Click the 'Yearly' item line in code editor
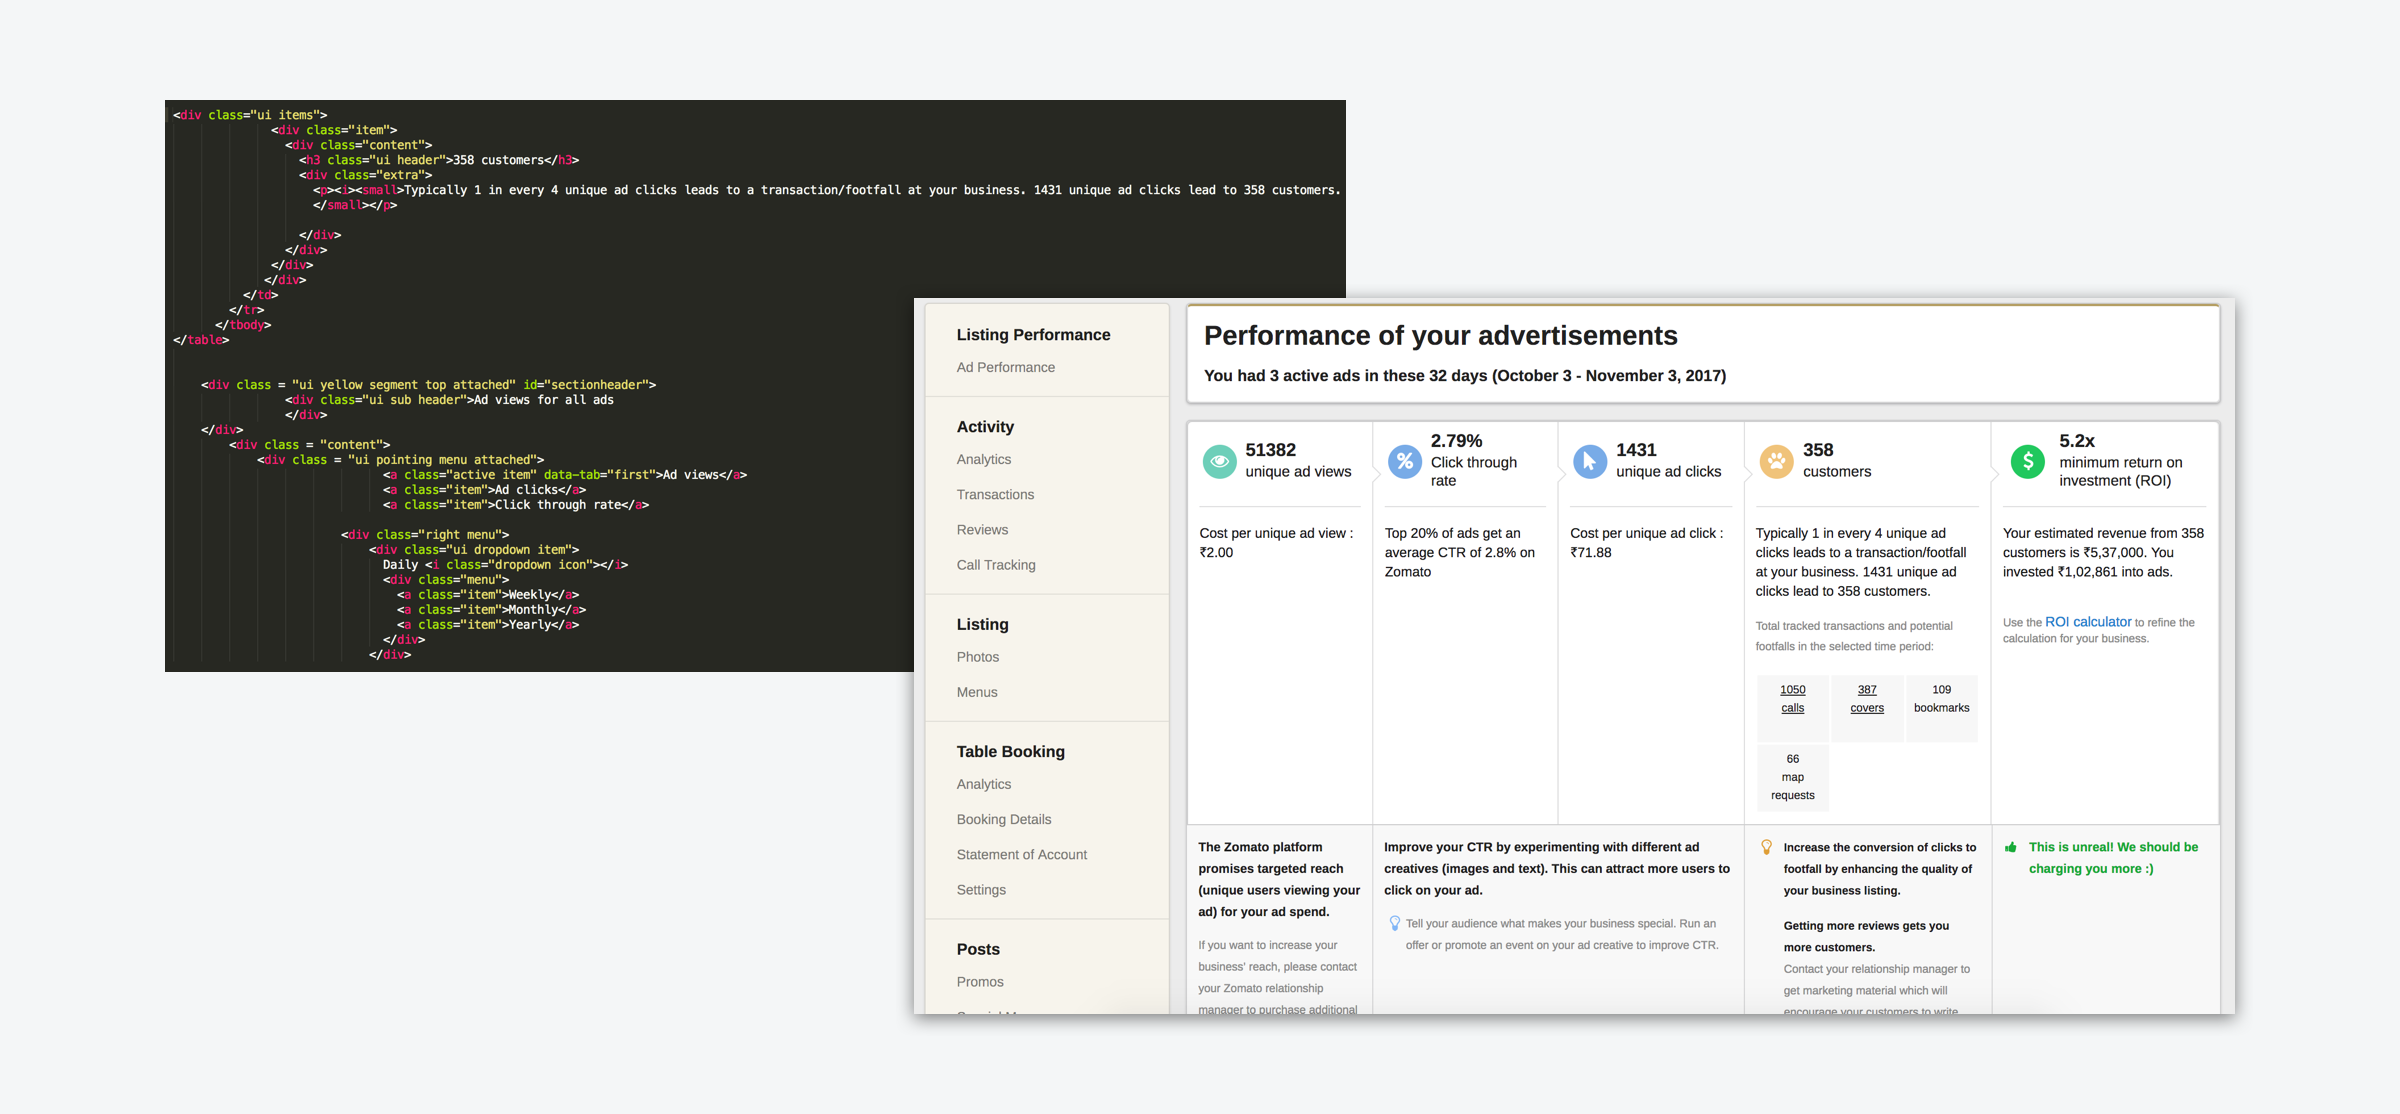The width and height of the screenshot is (2400, 1114). coord(488,625)
